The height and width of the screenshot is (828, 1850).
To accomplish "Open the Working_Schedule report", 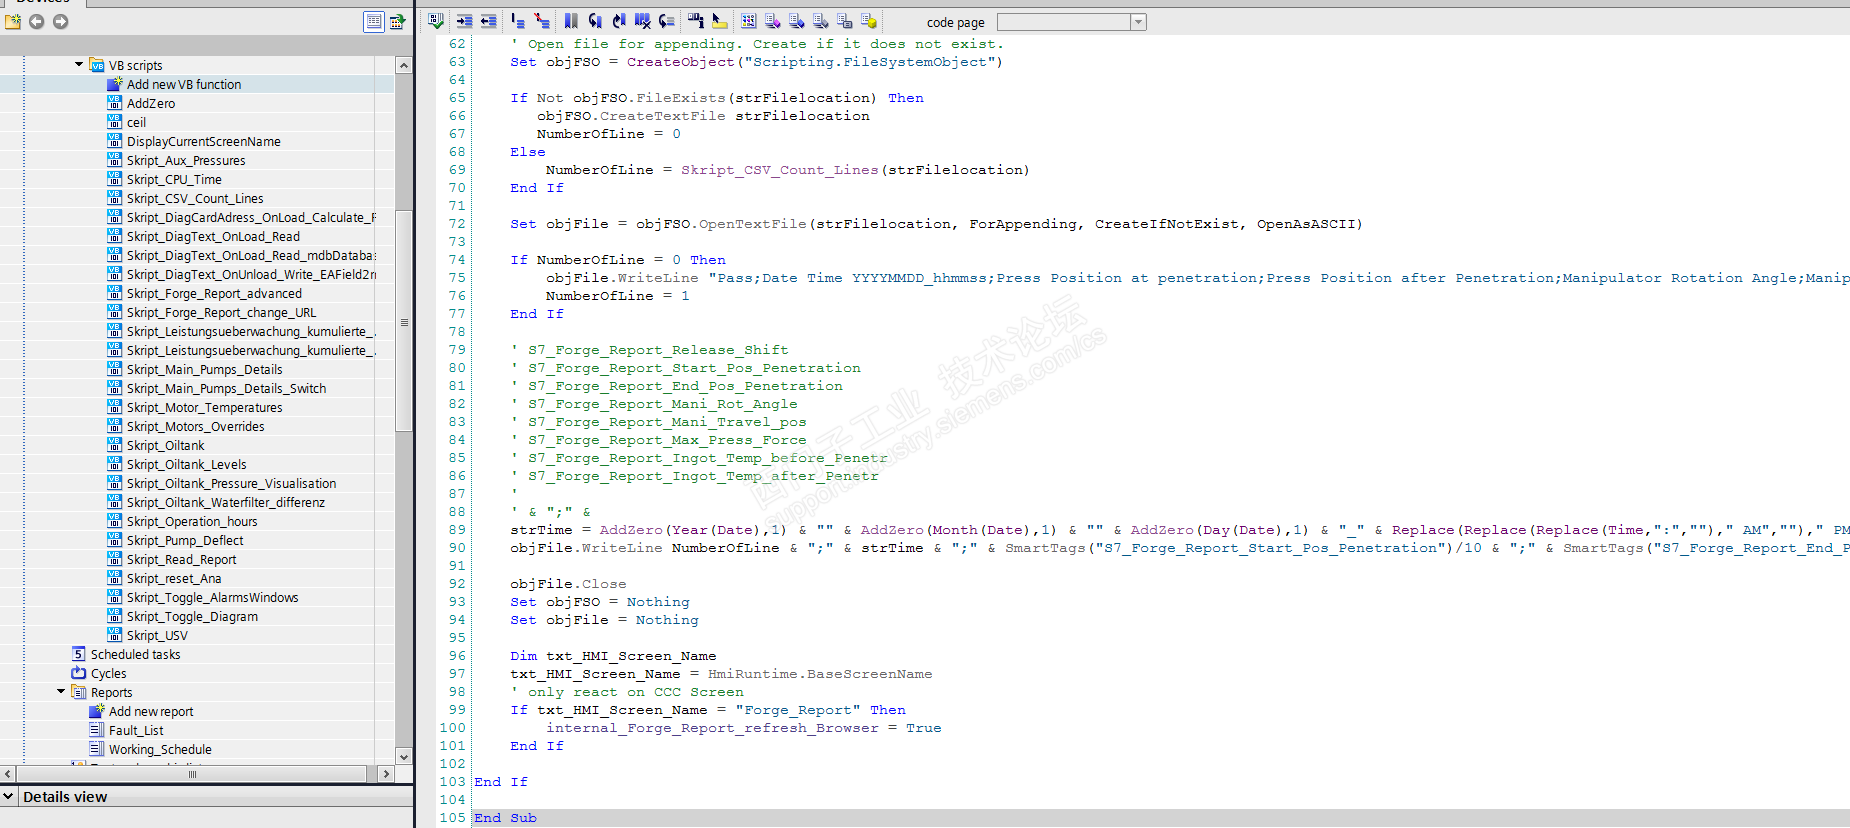I will pos(160,750).
